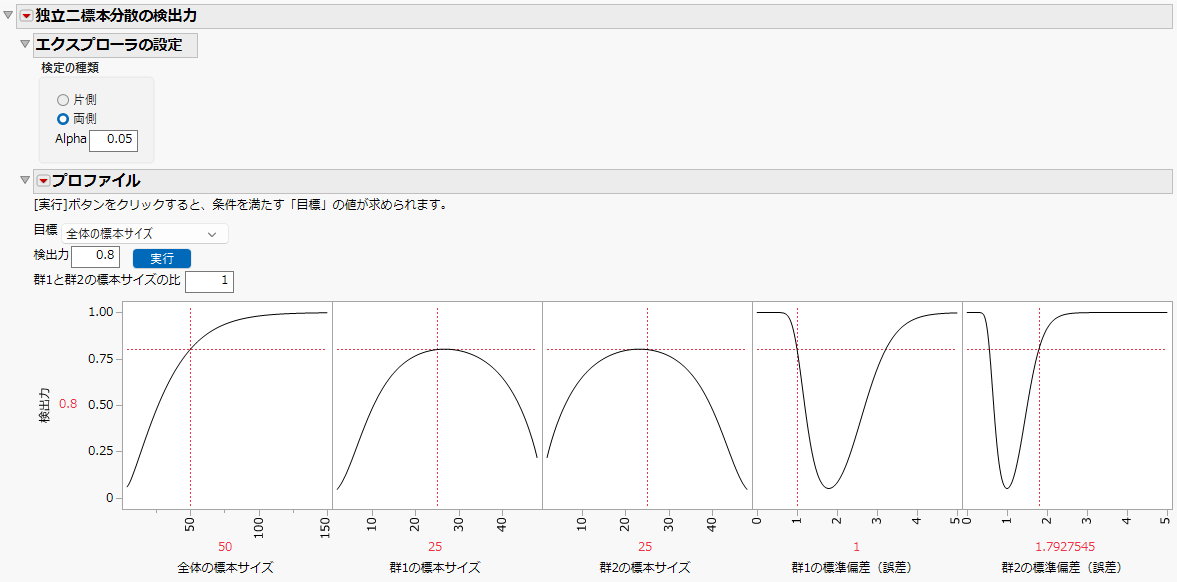
Task: Click the 検定の種類 label
Action: pyautogui.click(x=70, y=68)
